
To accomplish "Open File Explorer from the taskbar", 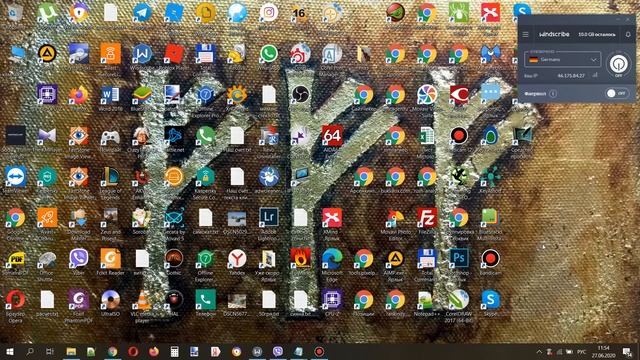I will [71, 351].
